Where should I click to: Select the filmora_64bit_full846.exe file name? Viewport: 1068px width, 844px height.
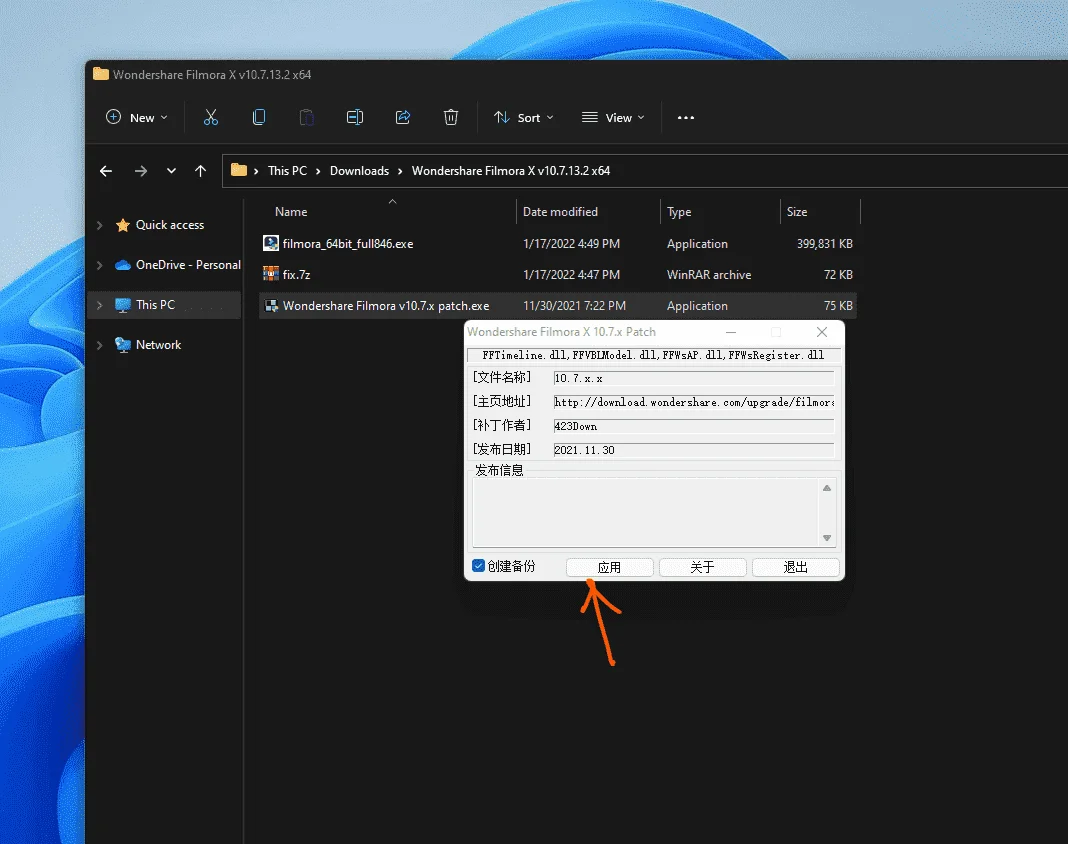coord(348,243)
